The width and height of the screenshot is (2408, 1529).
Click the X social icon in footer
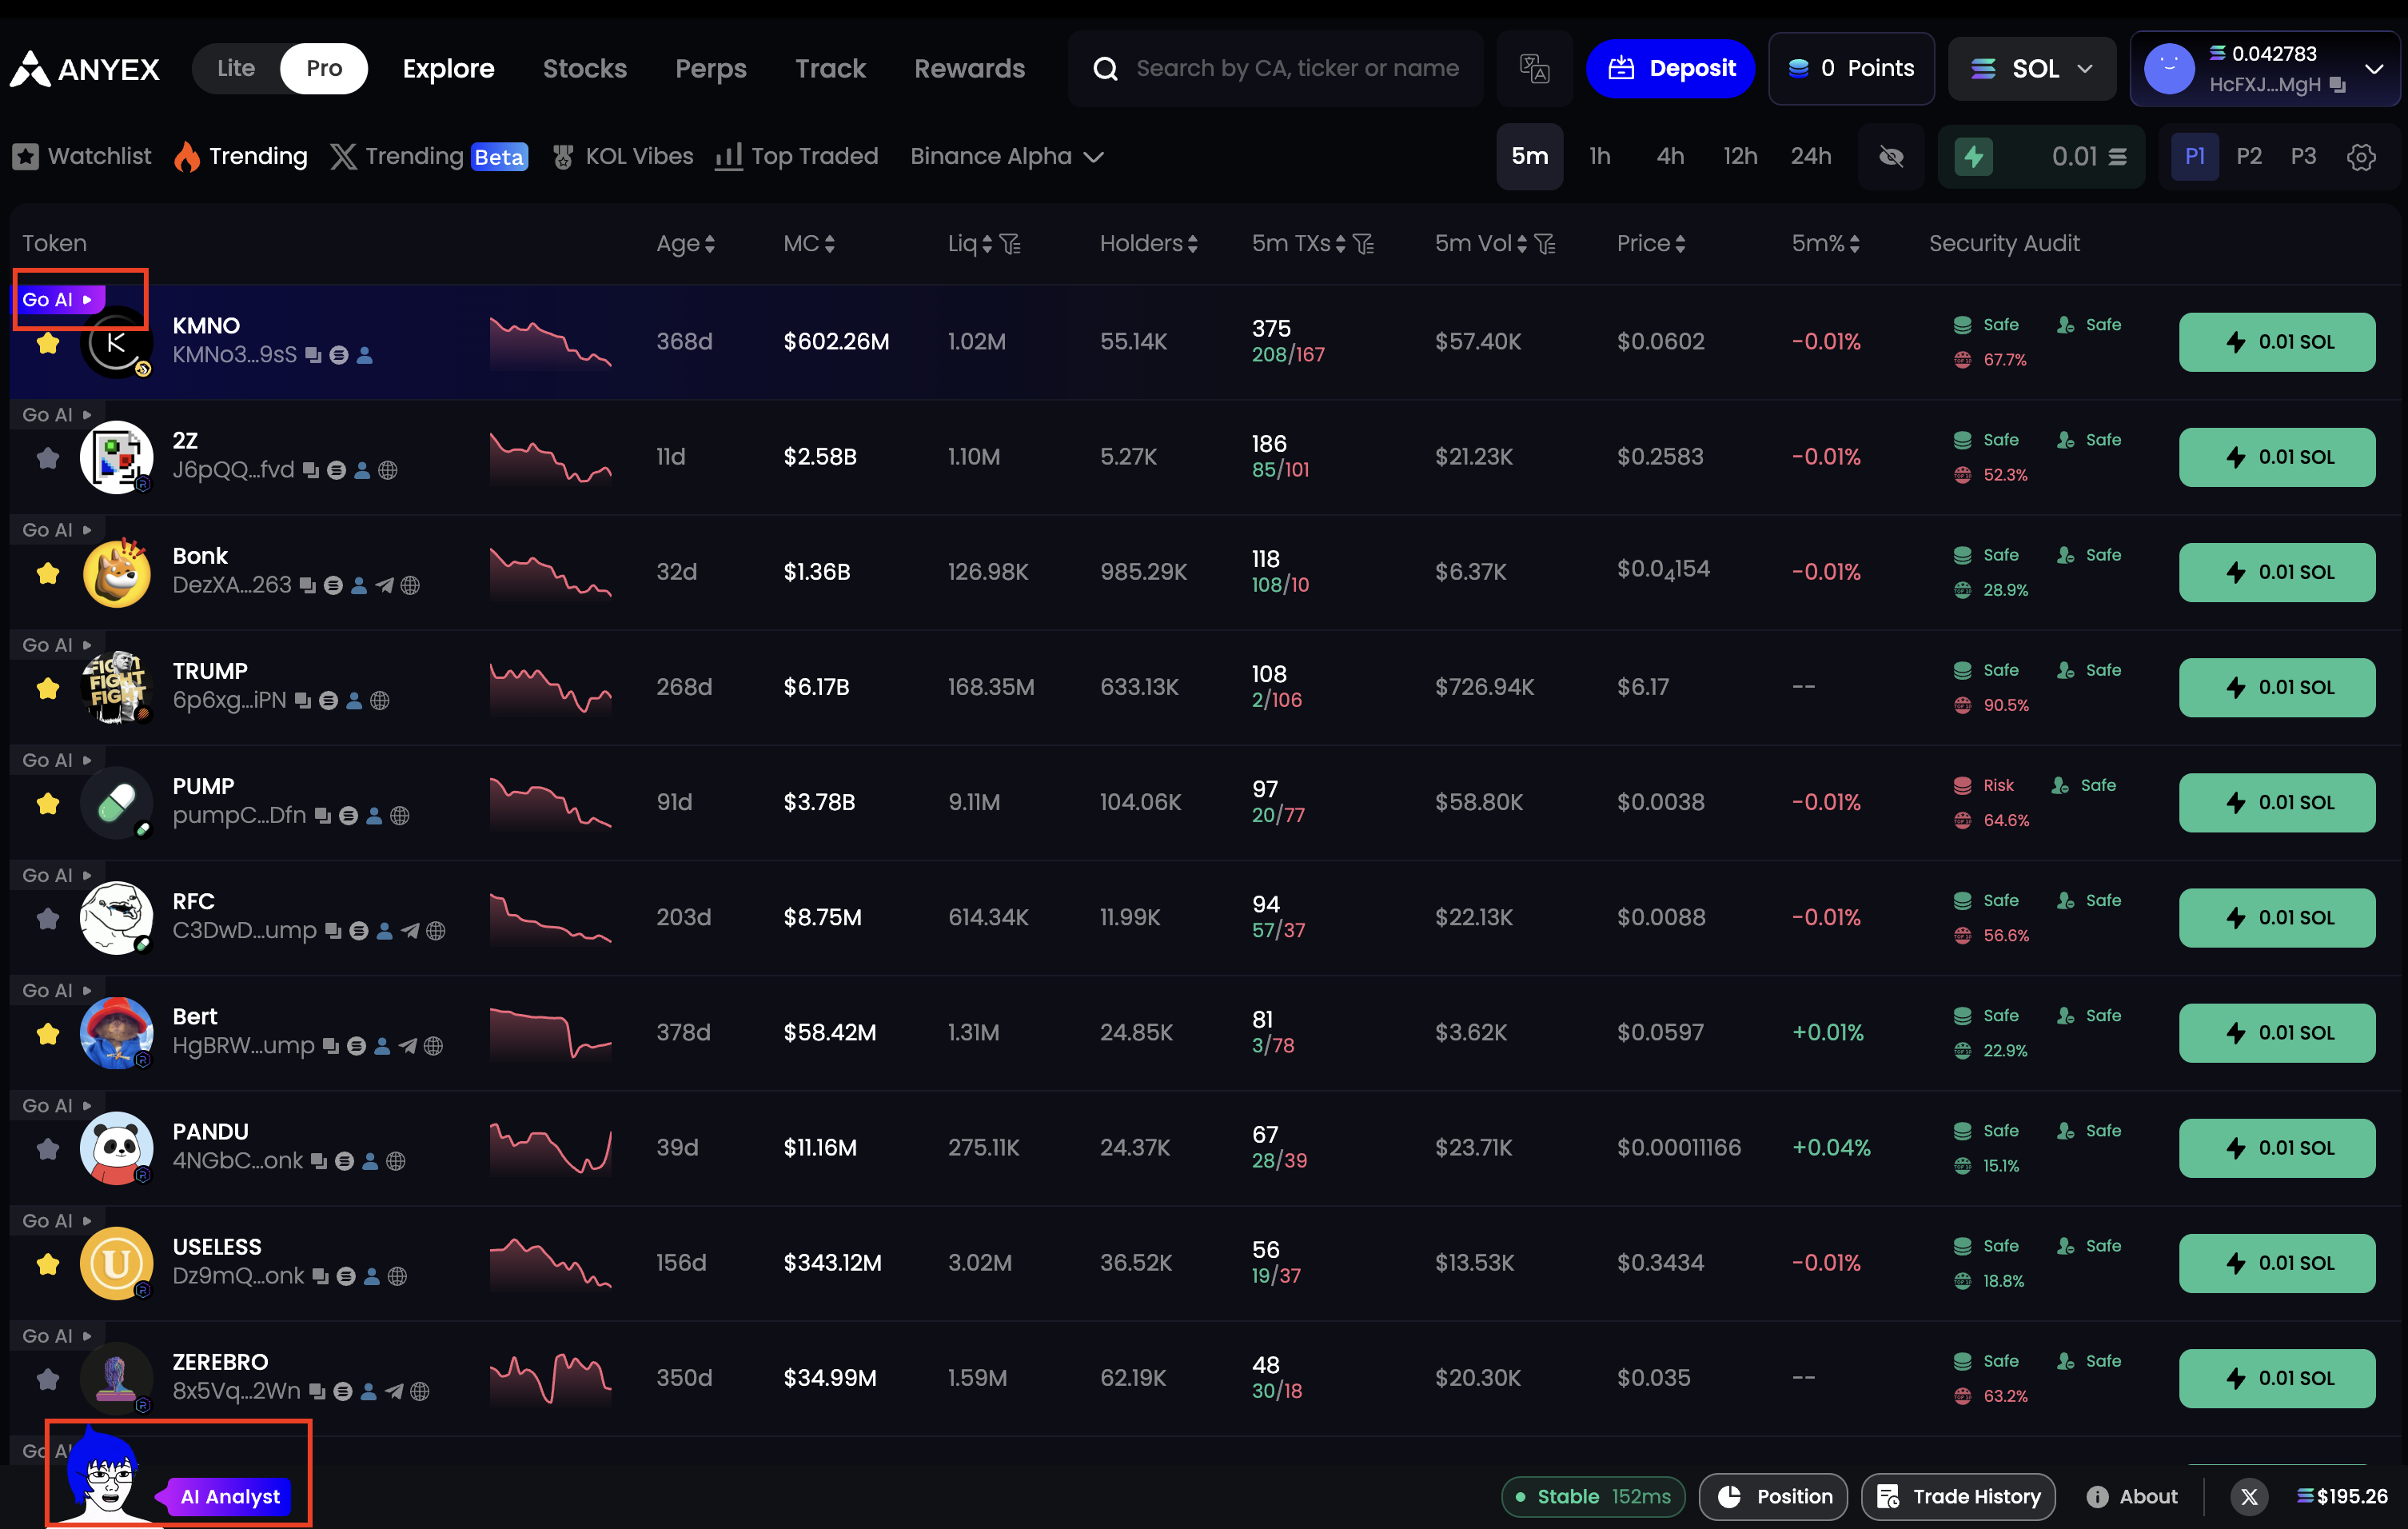[x=2249, y=1496]
